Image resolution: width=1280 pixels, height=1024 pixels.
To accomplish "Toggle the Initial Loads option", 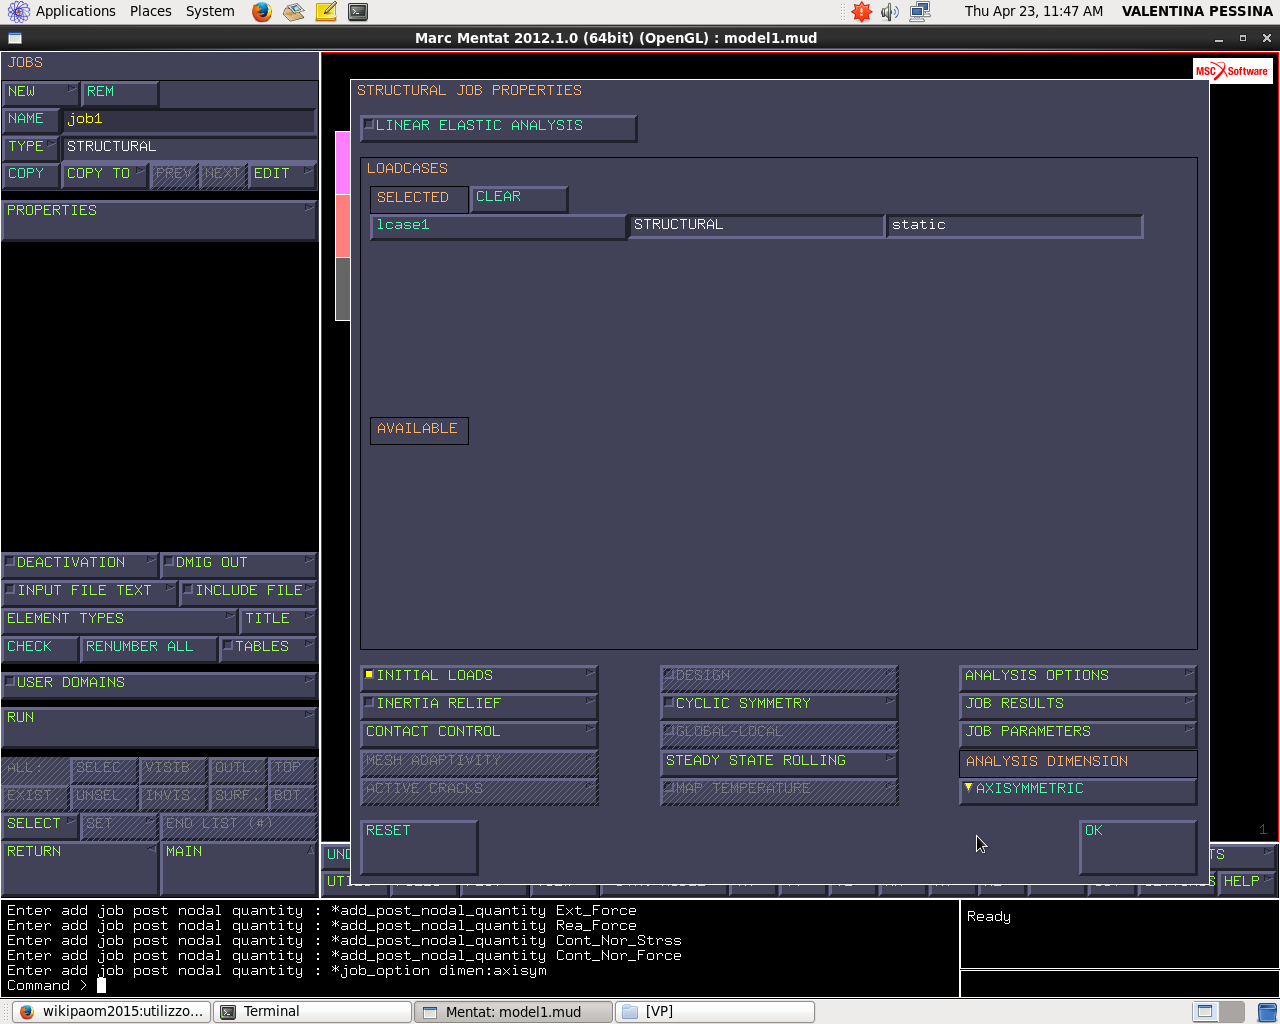I will [479, 677].
